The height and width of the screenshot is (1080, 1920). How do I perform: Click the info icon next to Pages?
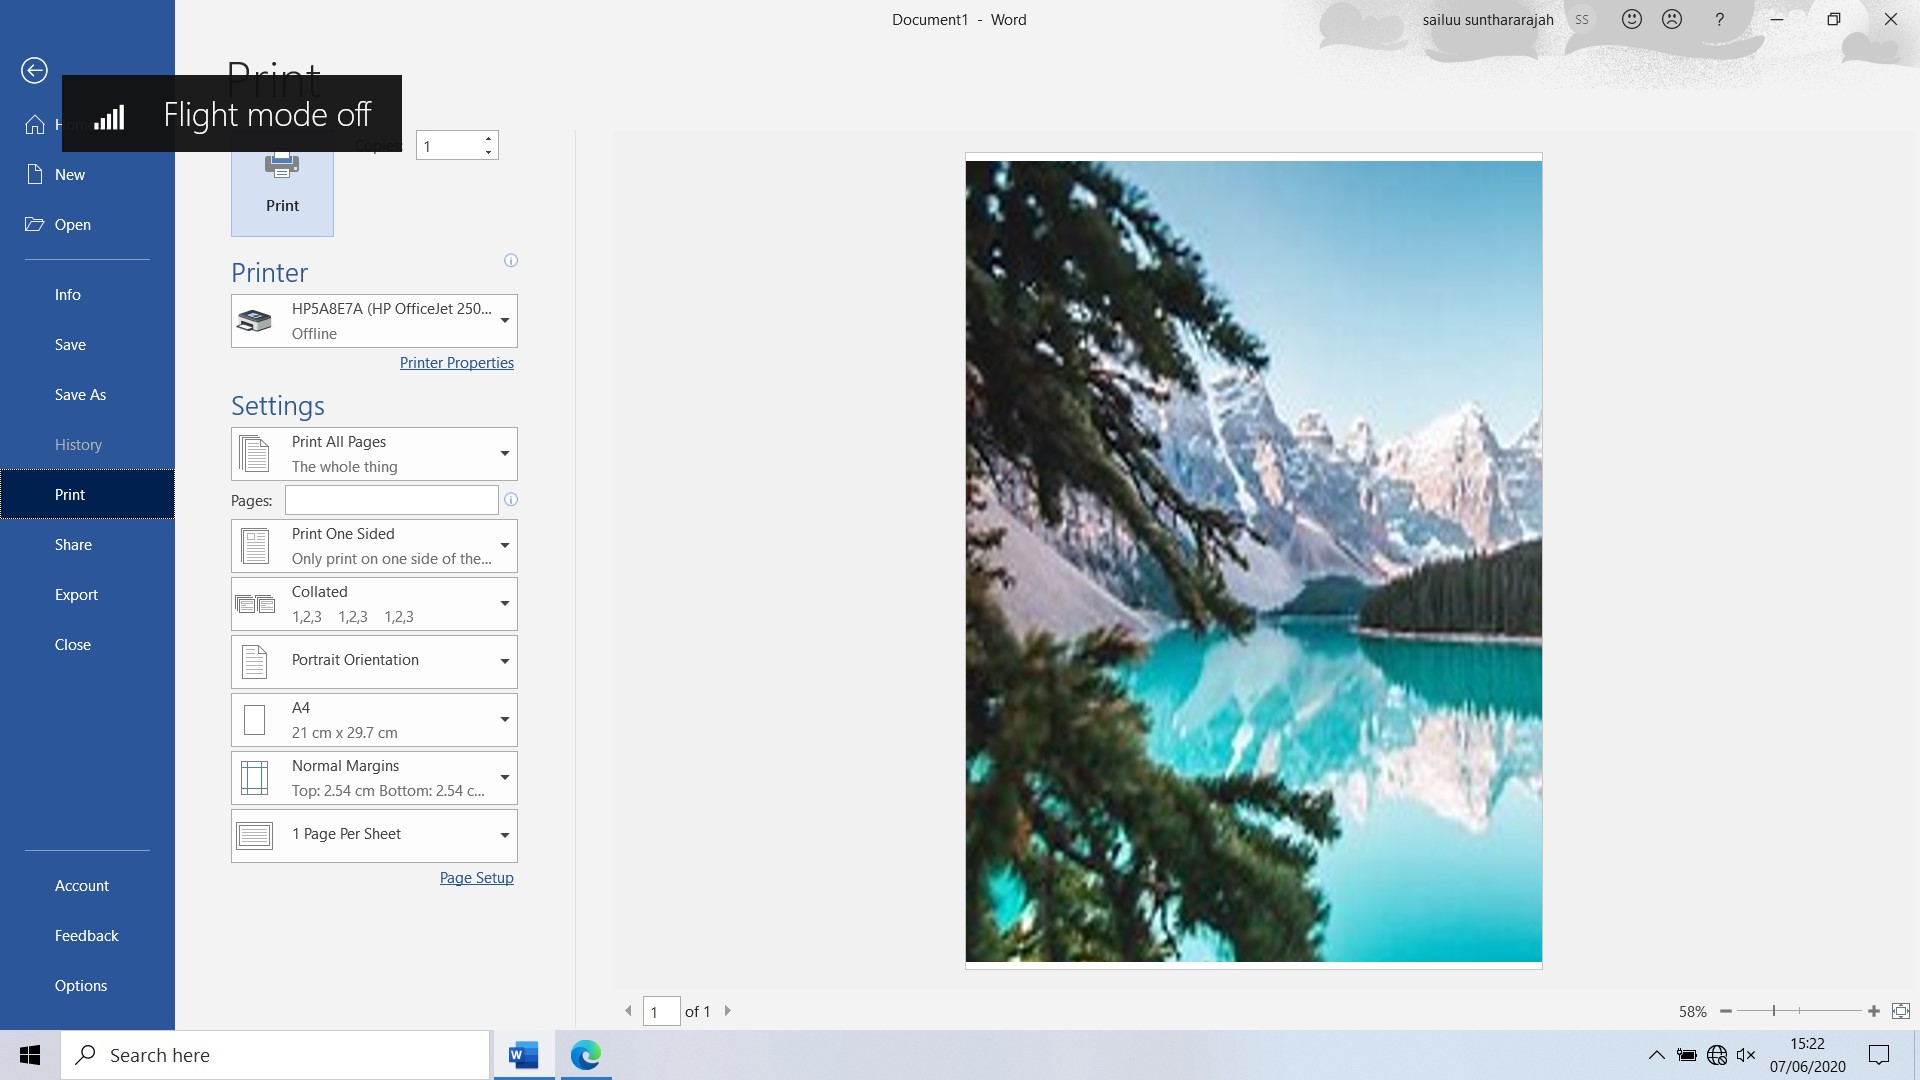511,500
